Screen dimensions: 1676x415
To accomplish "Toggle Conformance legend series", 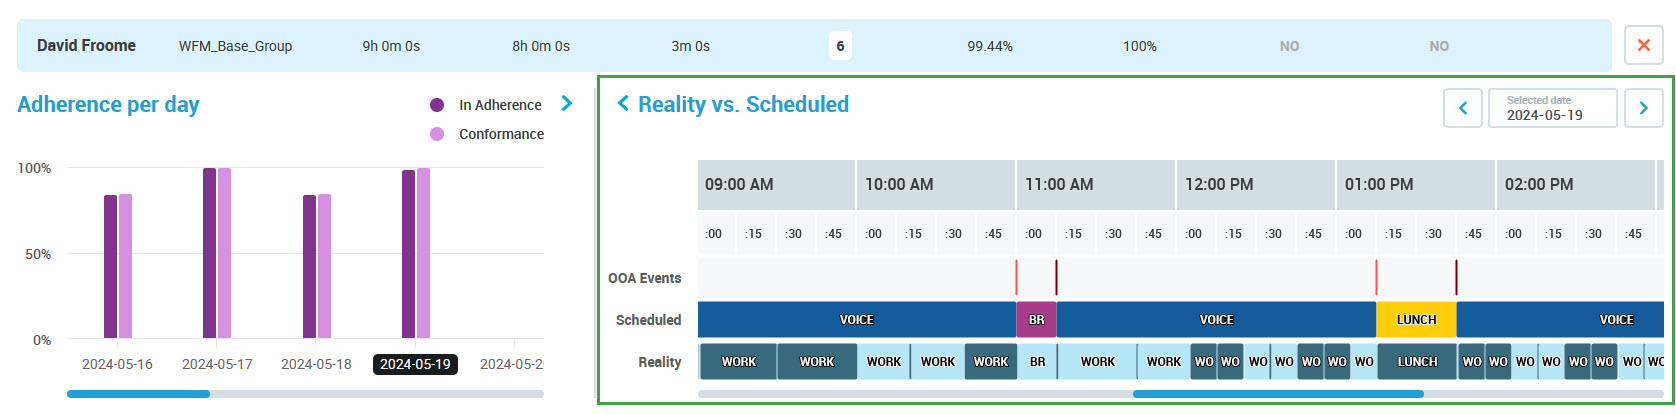I will point(437,134).
